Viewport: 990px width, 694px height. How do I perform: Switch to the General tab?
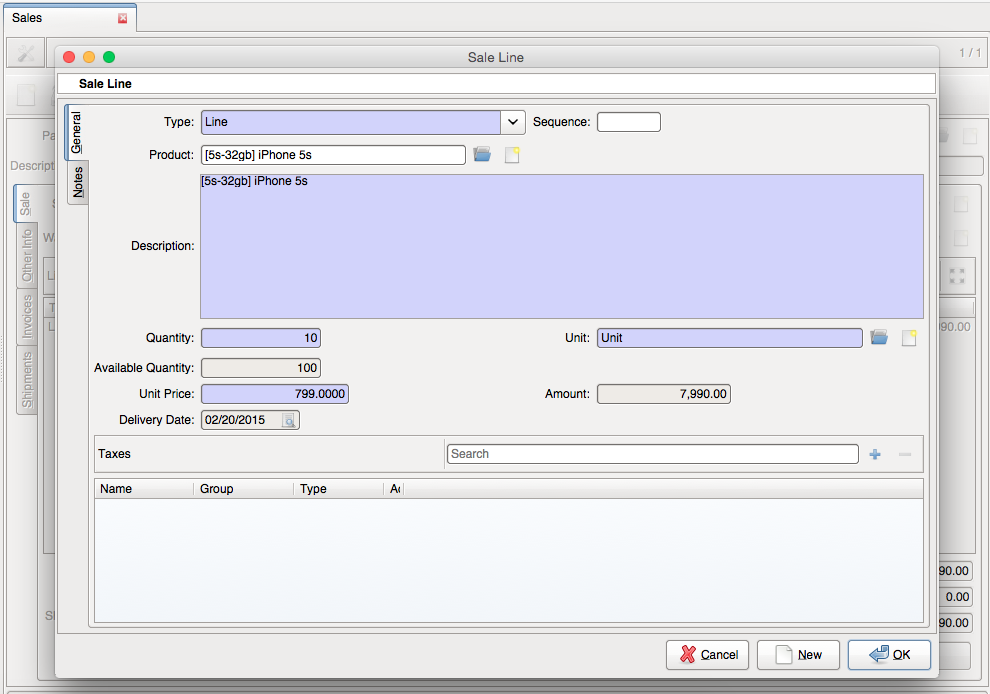[76, 133]
